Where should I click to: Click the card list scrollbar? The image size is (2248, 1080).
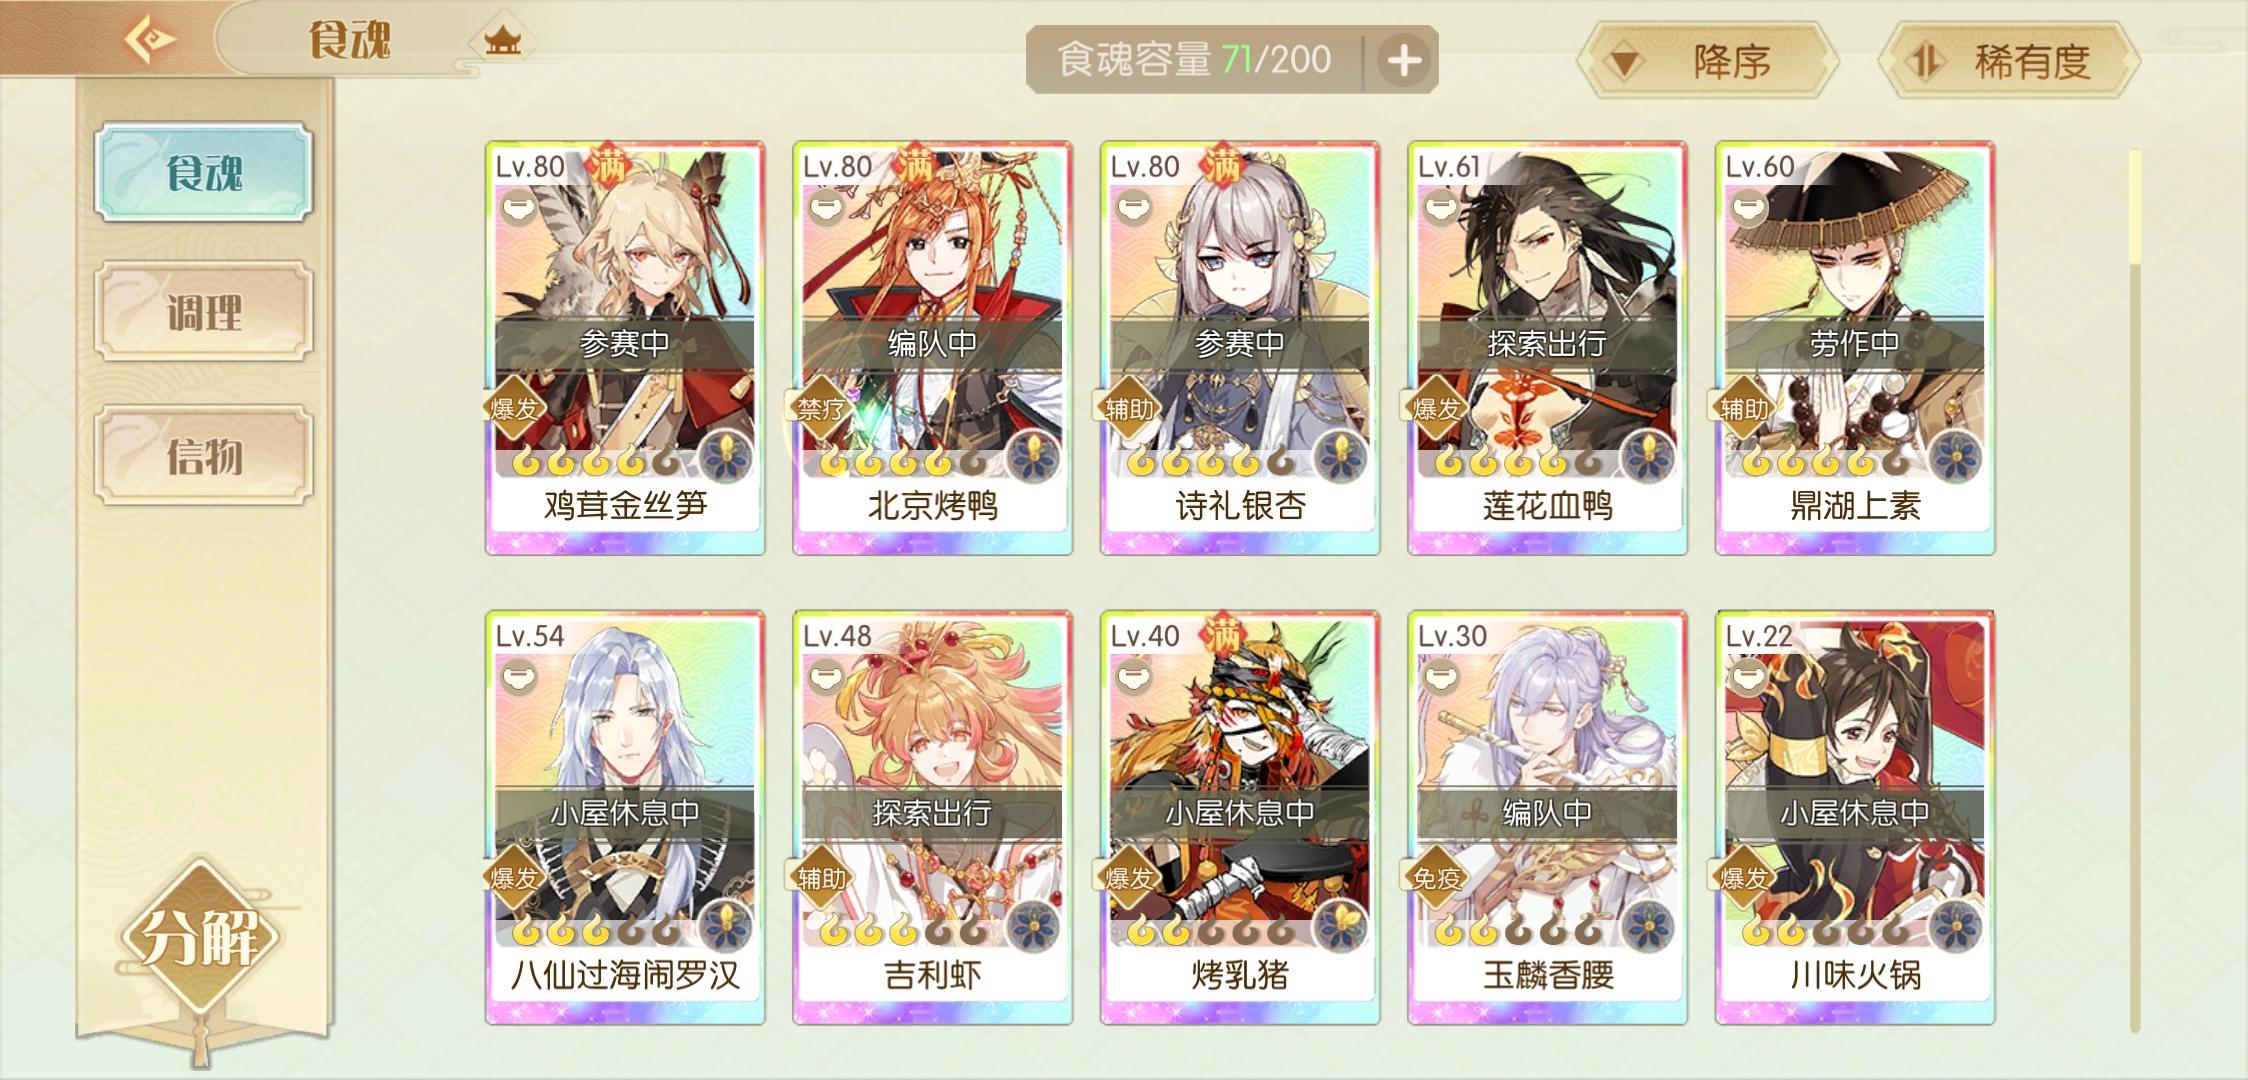[x=2135, y=590]
